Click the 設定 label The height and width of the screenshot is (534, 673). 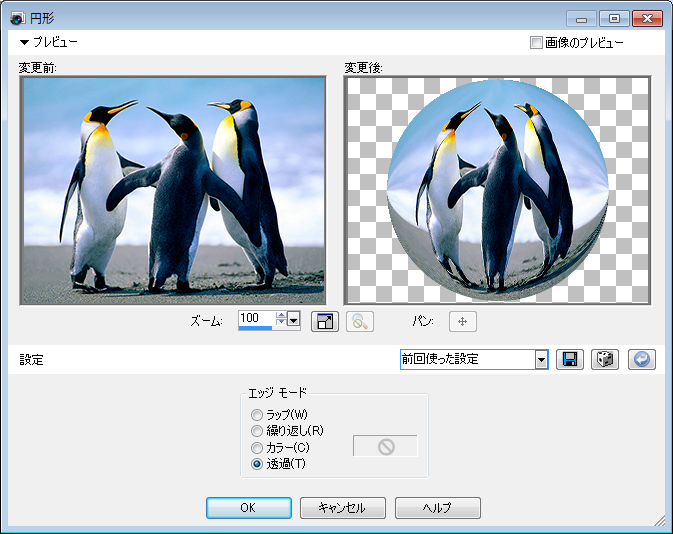(31, 360)
